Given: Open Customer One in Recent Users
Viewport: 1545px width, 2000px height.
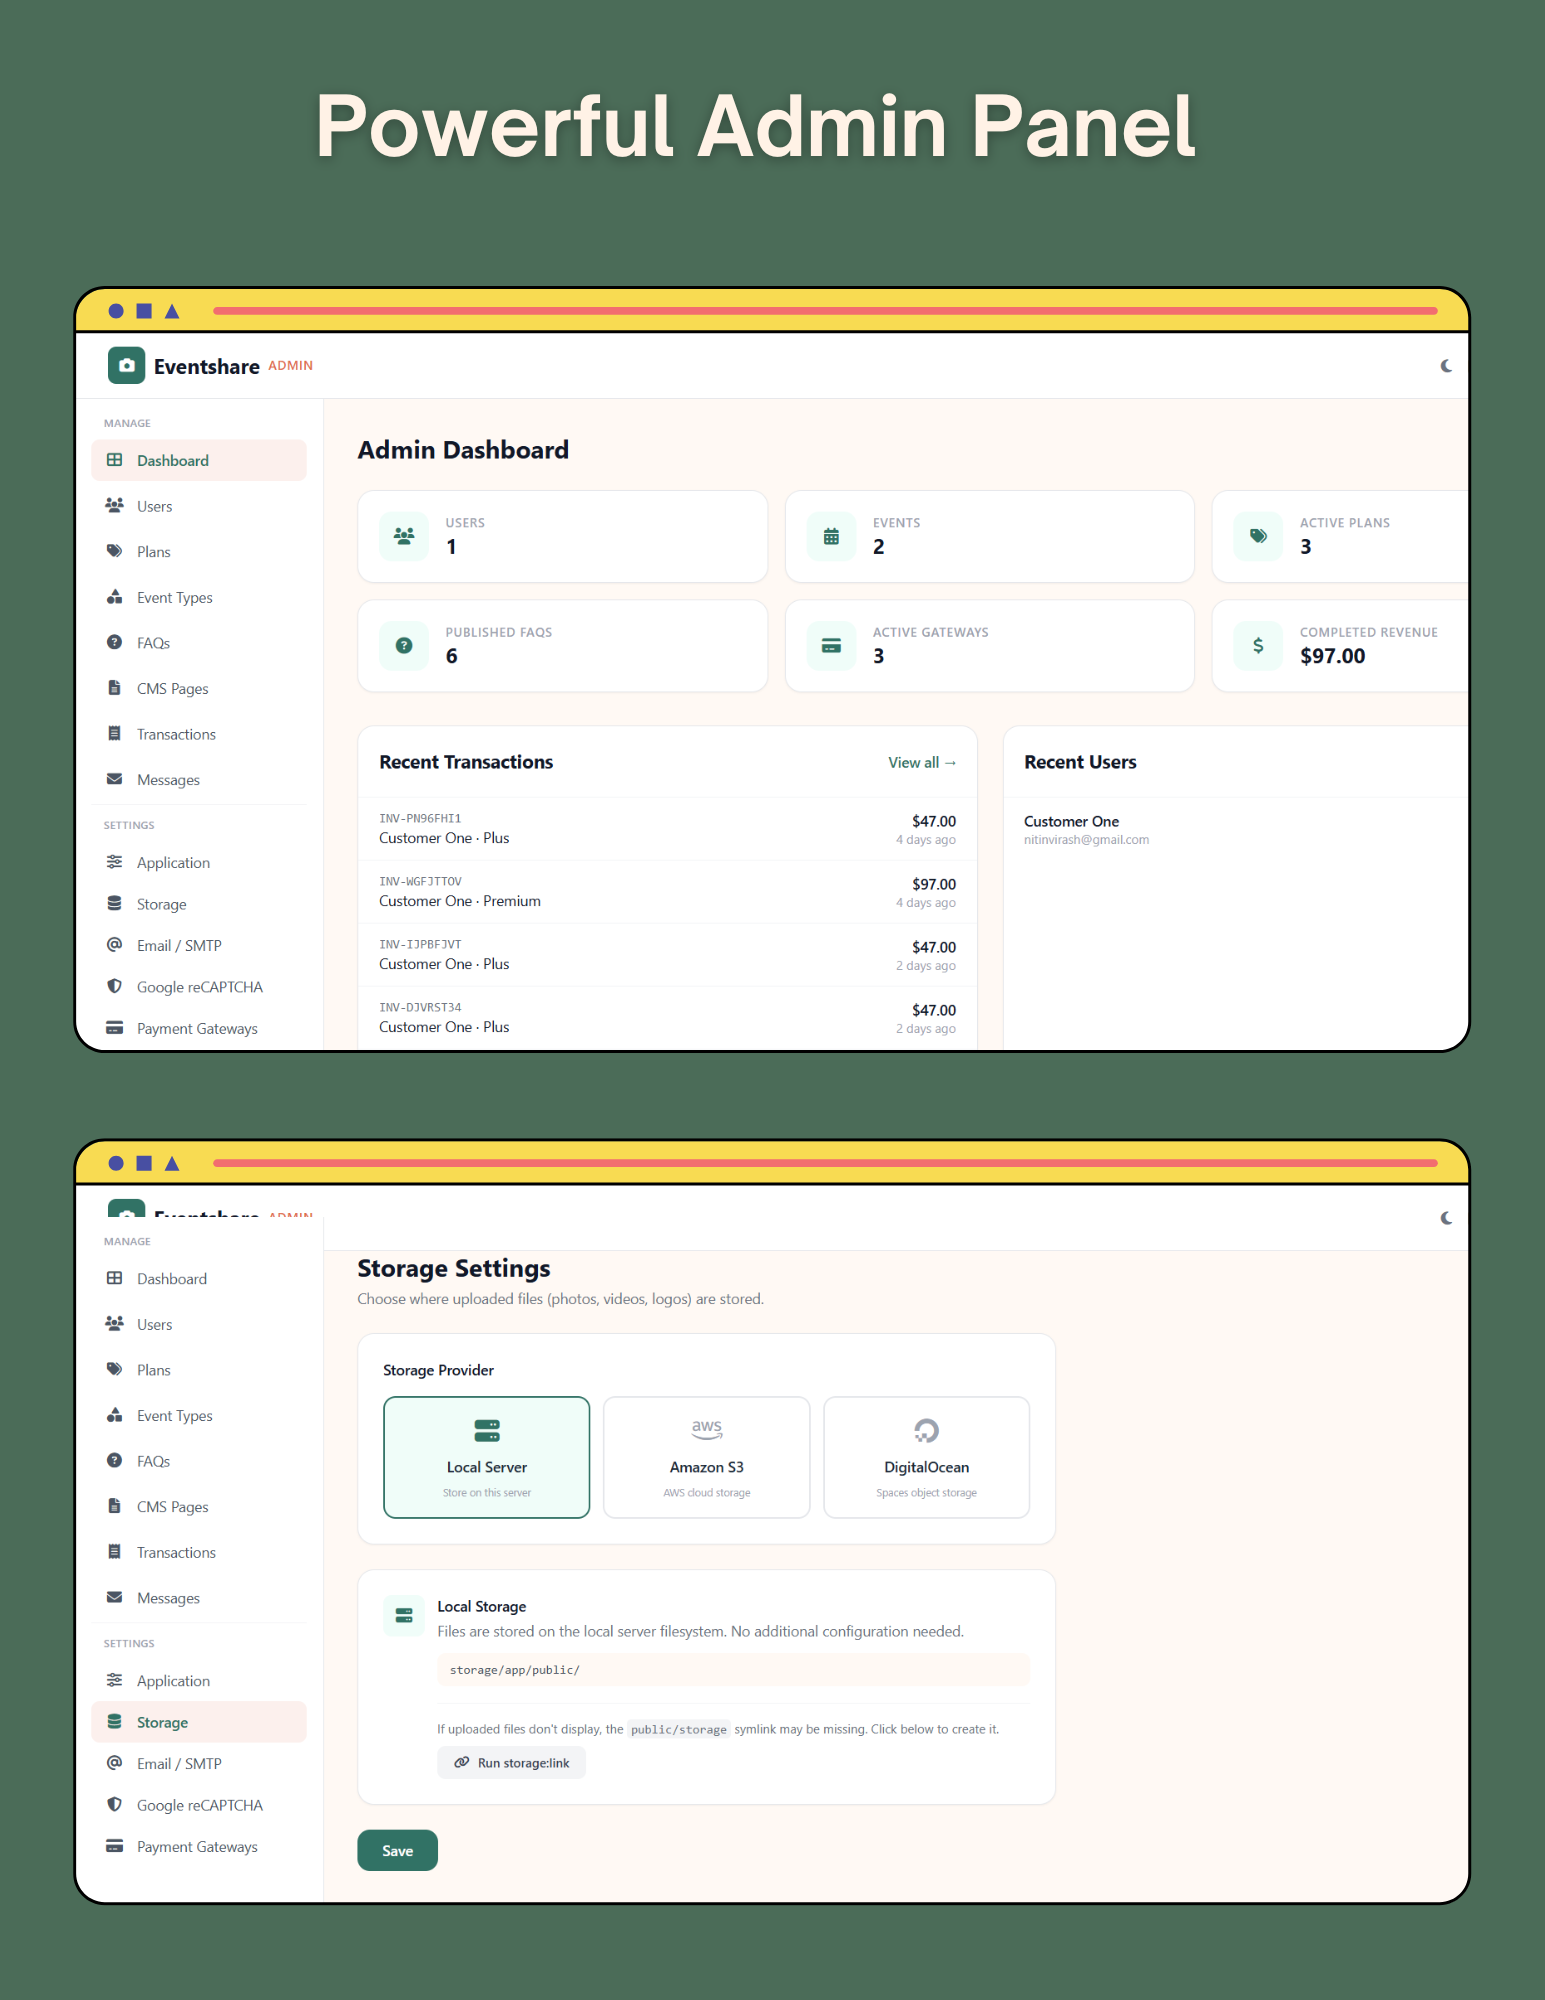Looking at the screenshot, I should pos(1071,821).
